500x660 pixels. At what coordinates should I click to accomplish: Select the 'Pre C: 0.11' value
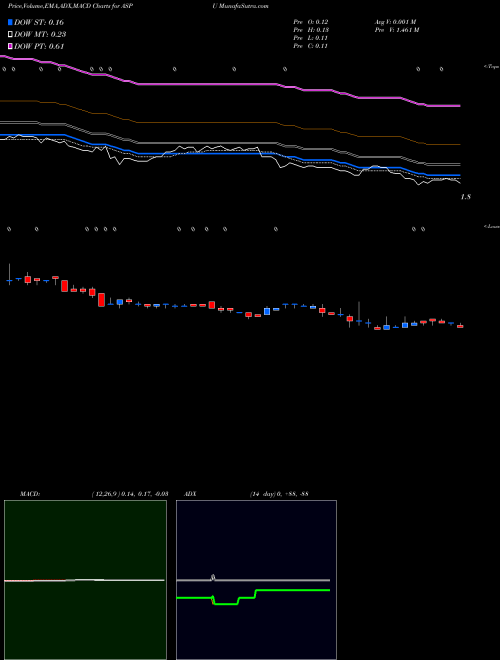point(311,46)
